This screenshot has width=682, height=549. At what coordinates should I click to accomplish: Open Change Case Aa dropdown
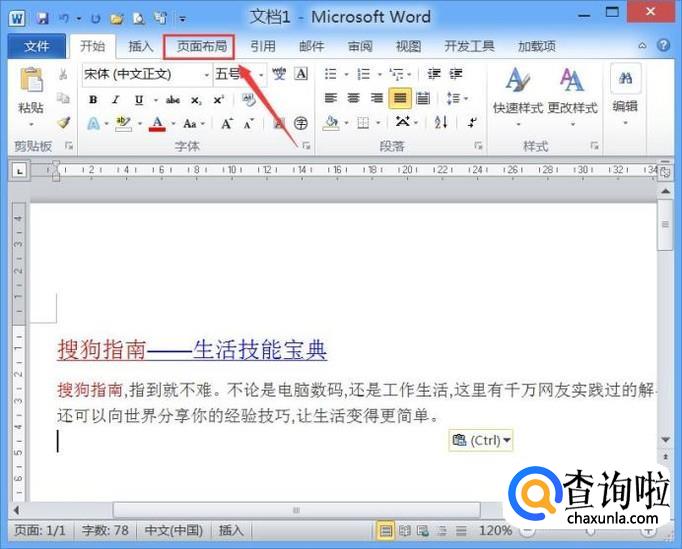(x=194, y=124)
